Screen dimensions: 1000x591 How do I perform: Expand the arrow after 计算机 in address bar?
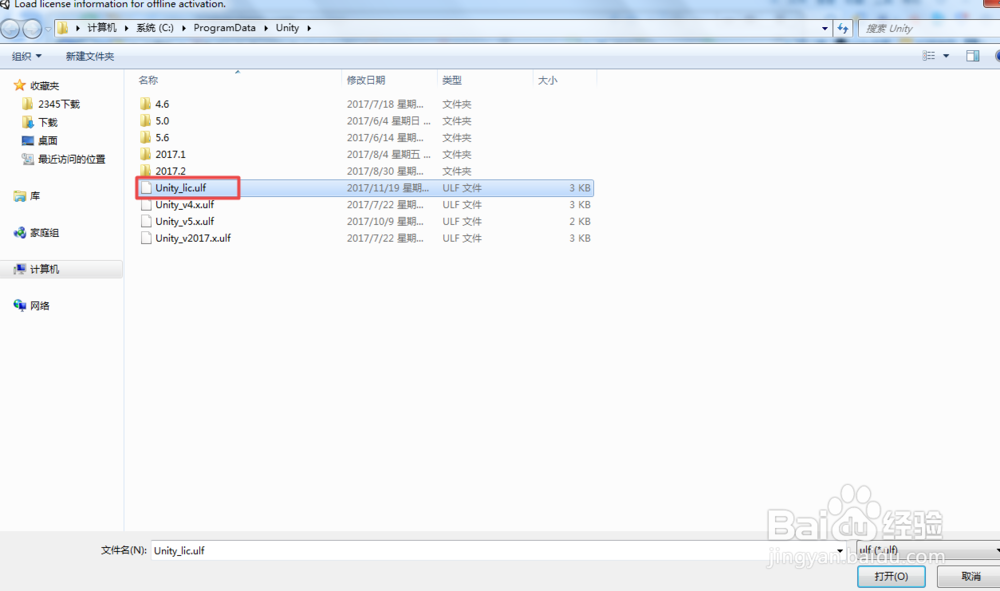[x=126, y=28]
